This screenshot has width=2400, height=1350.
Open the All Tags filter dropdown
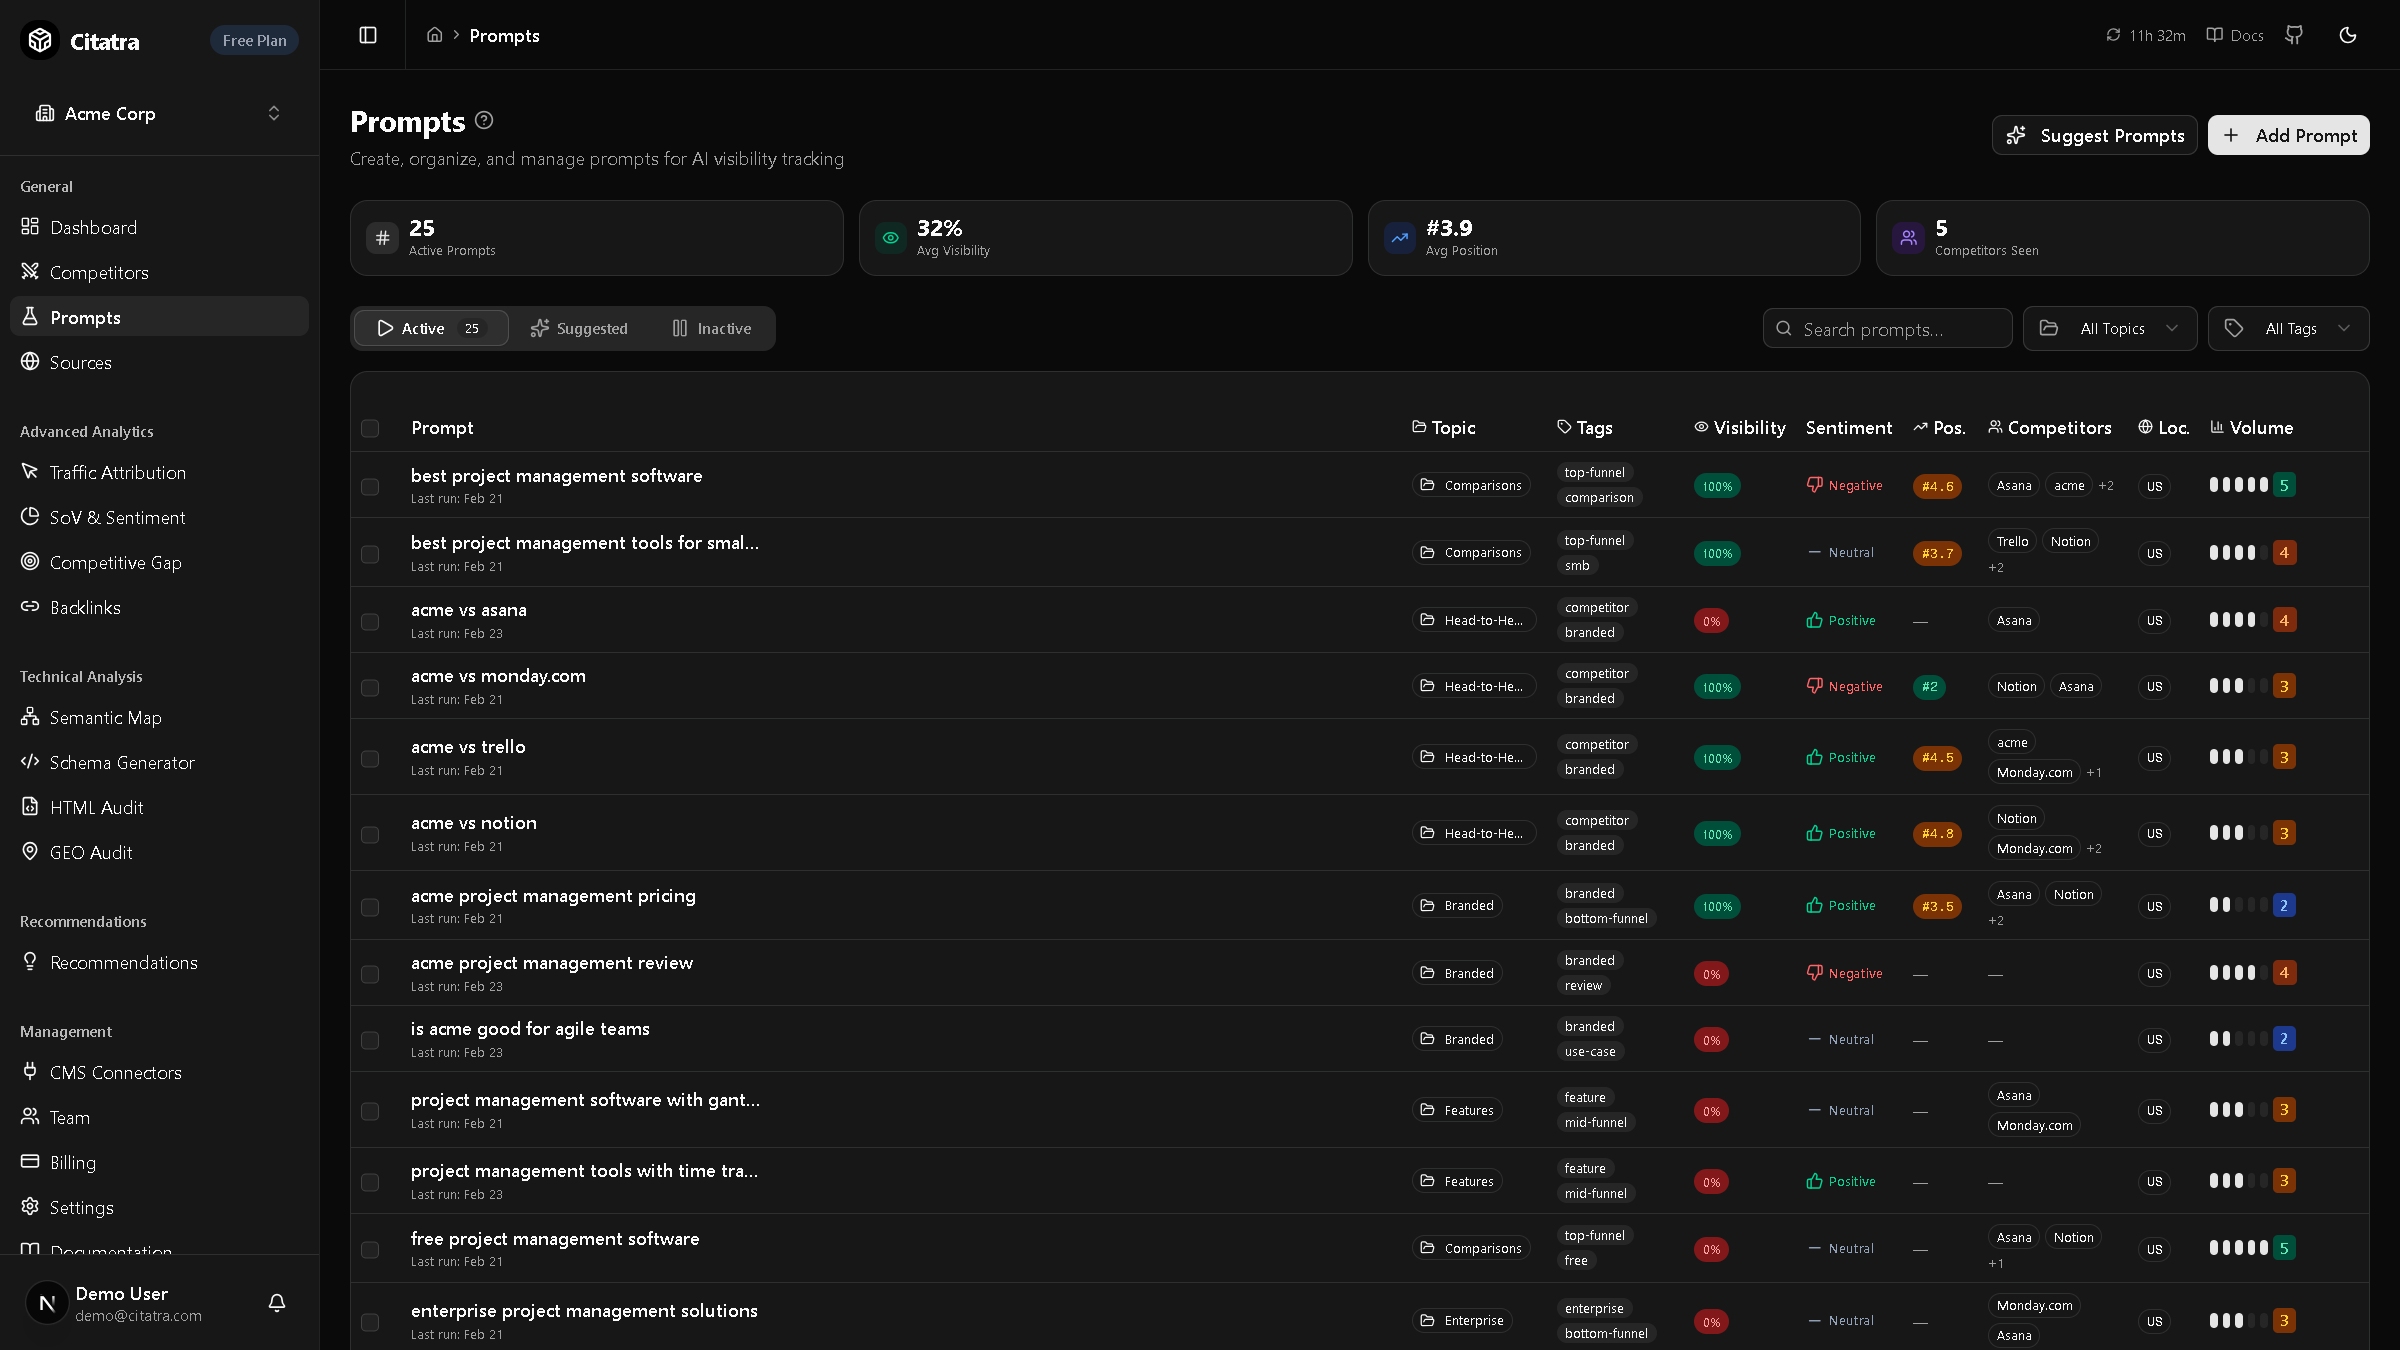[x=2288, y=328]
